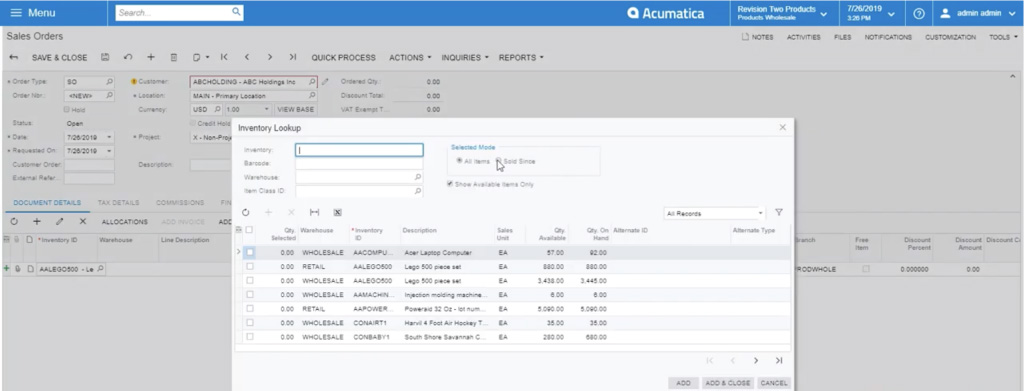Image resolution: width=1024 pixels, height=391 pixels.
Task: Close the Inventory Lookup dialog
Action: click(782, 127)
